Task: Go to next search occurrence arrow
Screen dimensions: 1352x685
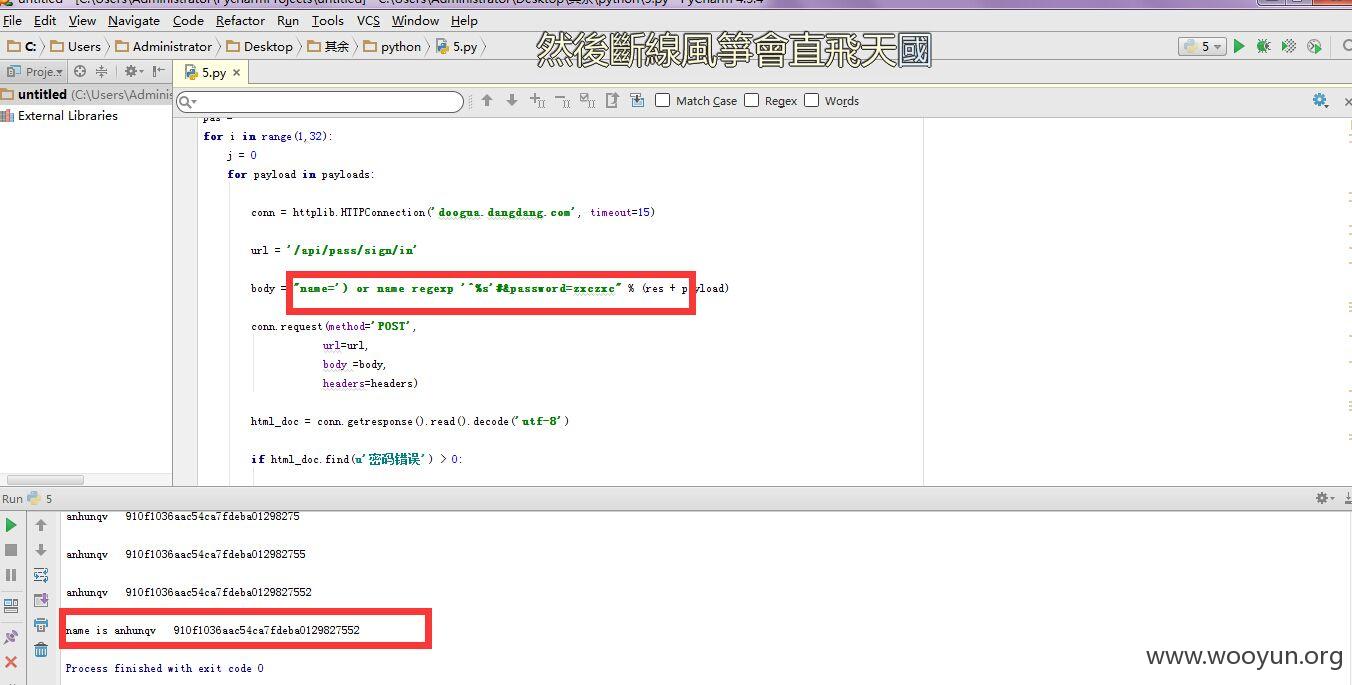Action: (x=512, y=100)
